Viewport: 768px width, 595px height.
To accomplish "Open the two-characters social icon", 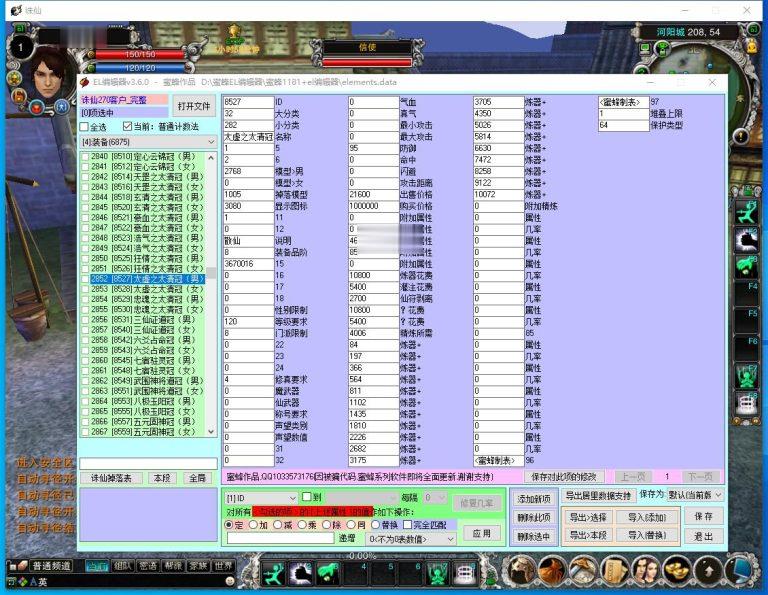I will 646,571.
